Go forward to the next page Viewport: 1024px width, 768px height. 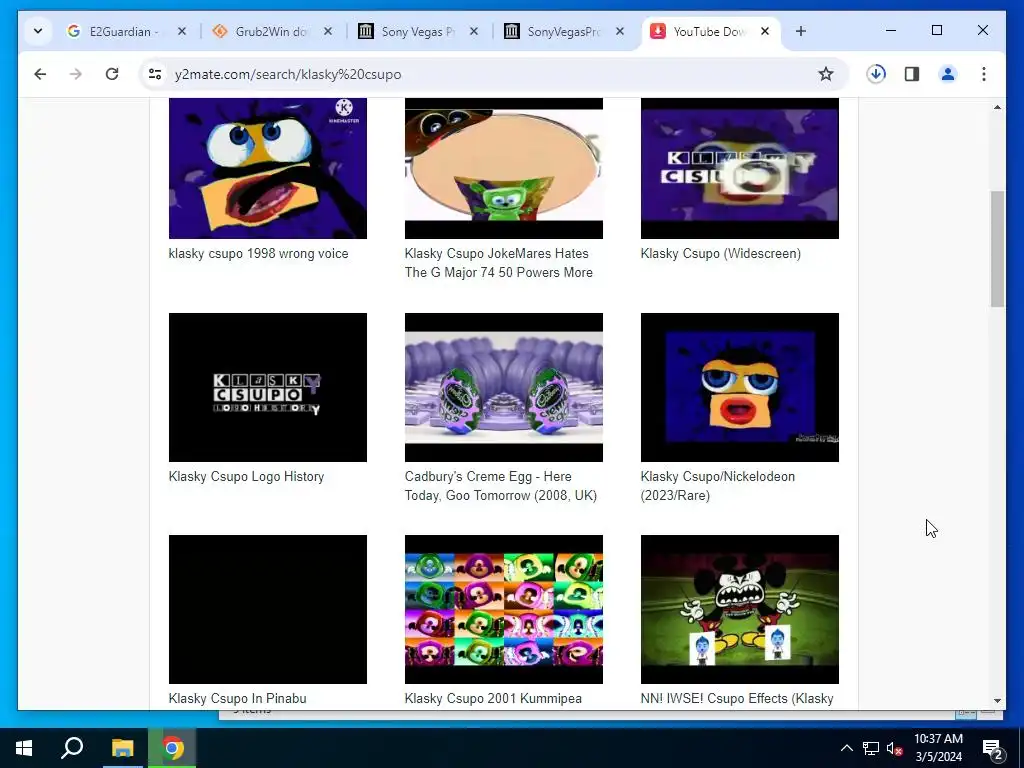76,74
